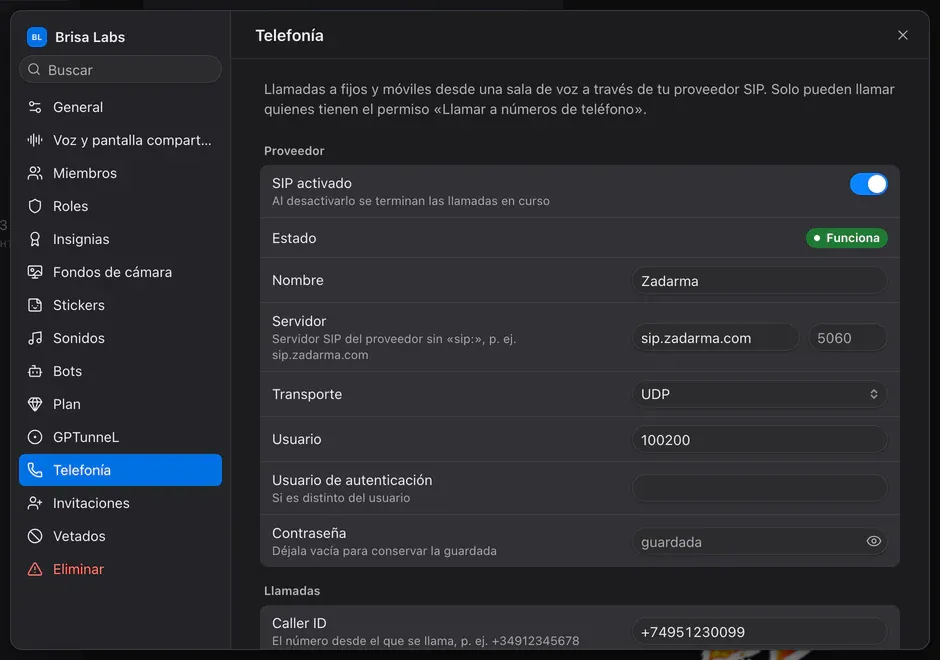The width and height of the screenshot is (940, 660).
Task: Click the GPTunneL circle icon
Action: pyautogui.click(x=35, y=437)
